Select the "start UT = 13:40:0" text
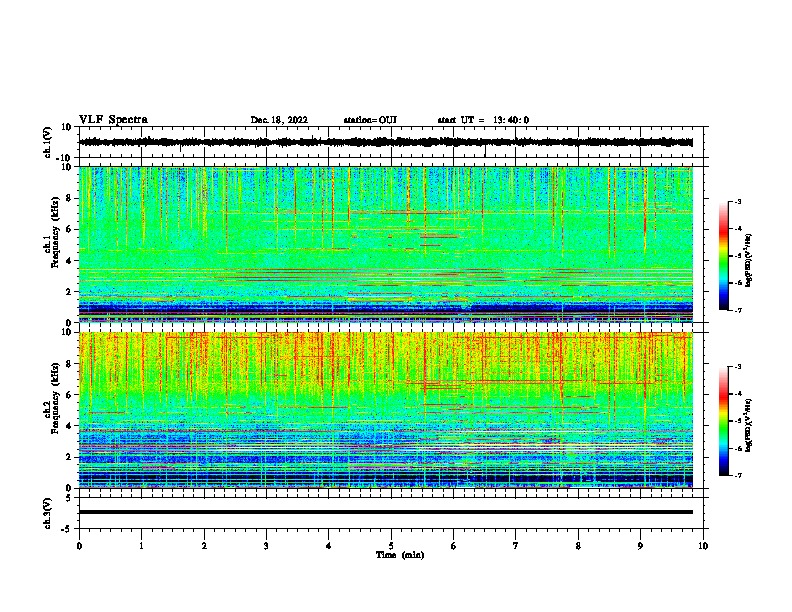The image size is (792, 612). [x=483, y=120]
